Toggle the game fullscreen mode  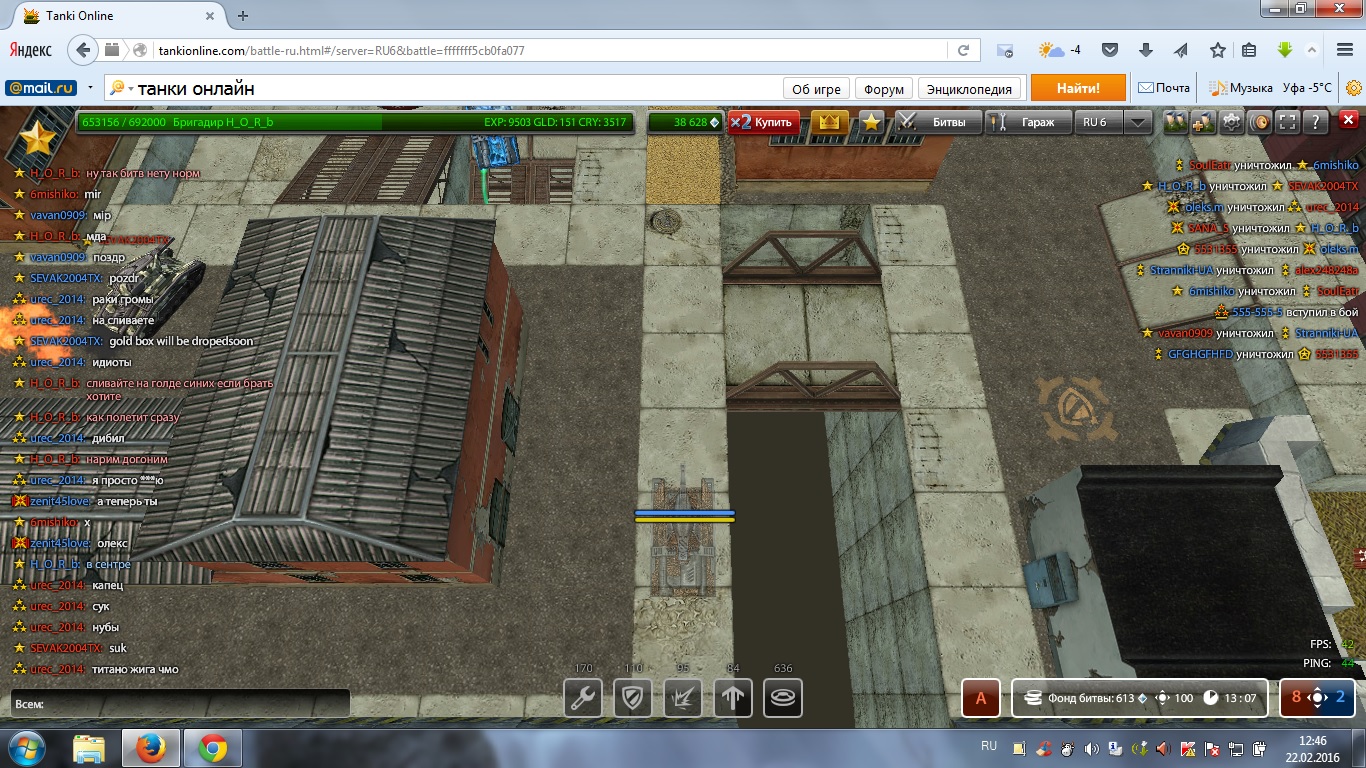1288,122
